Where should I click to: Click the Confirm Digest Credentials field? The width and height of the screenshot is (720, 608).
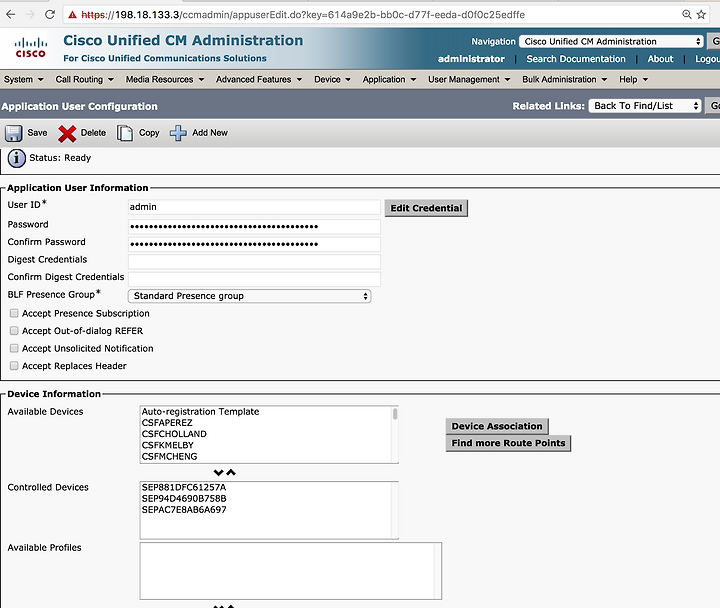[254, 279]
